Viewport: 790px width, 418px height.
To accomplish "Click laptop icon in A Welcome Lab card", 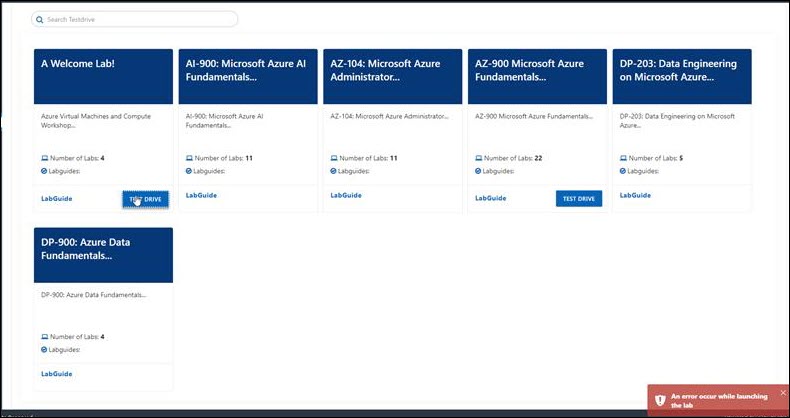I will (x=44, y=158).
